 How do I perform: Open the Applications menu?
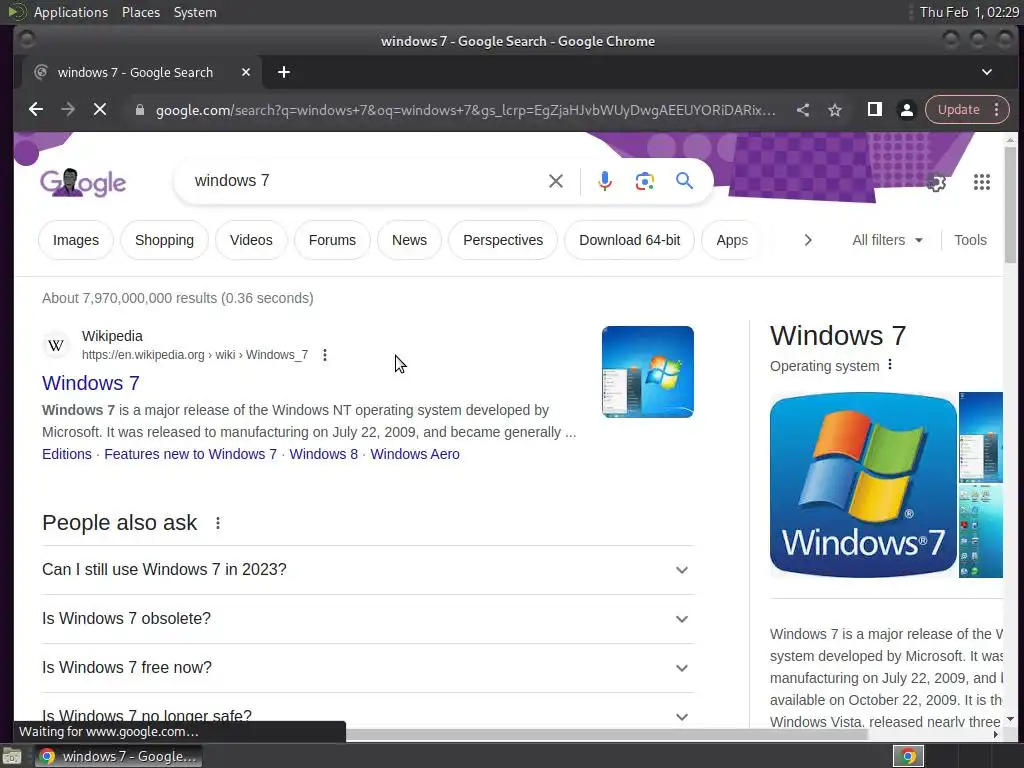tap(71, 12)
